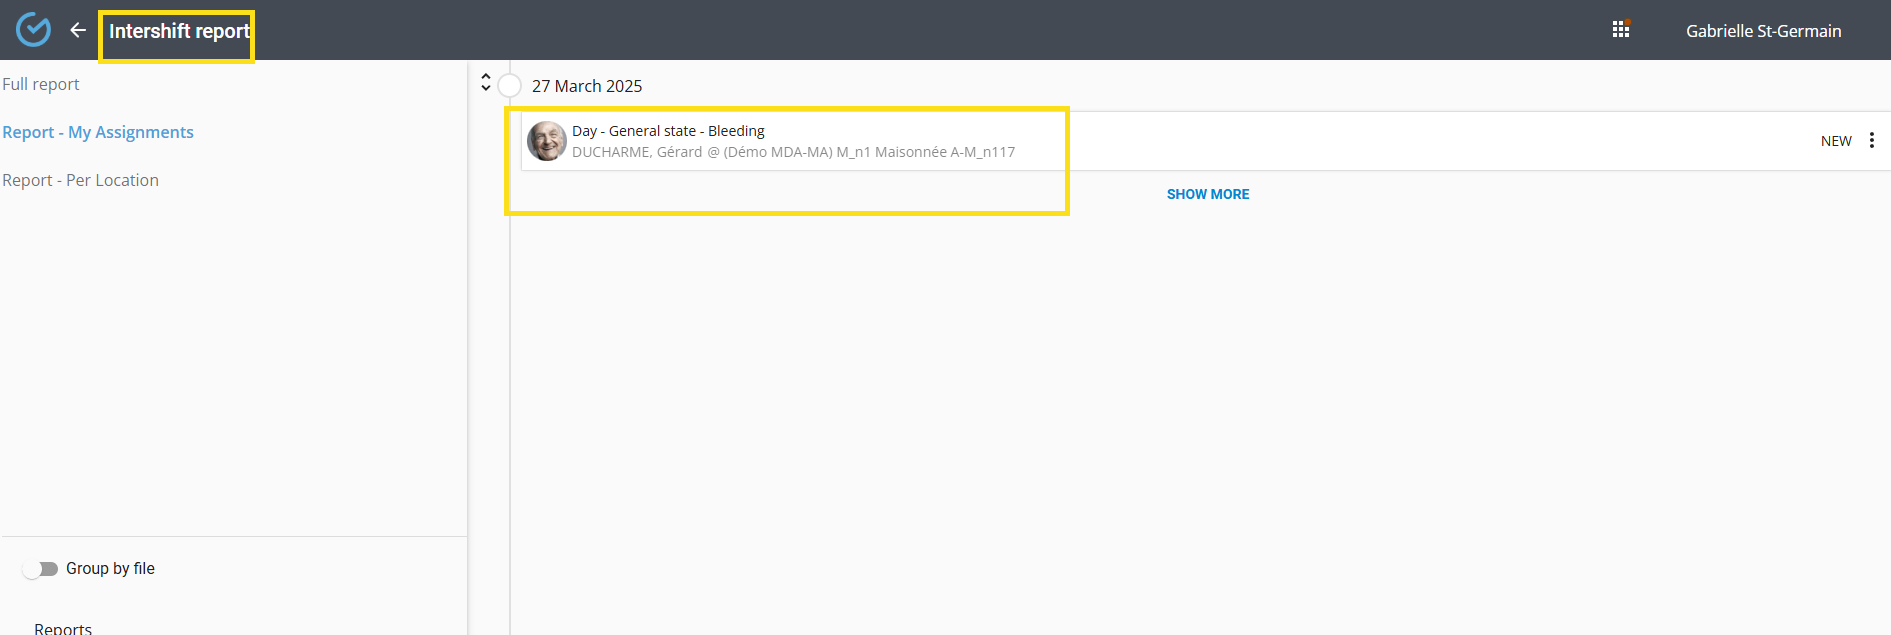1891x635 pixels.
Task: Open the Full report view
Action: 41,84
